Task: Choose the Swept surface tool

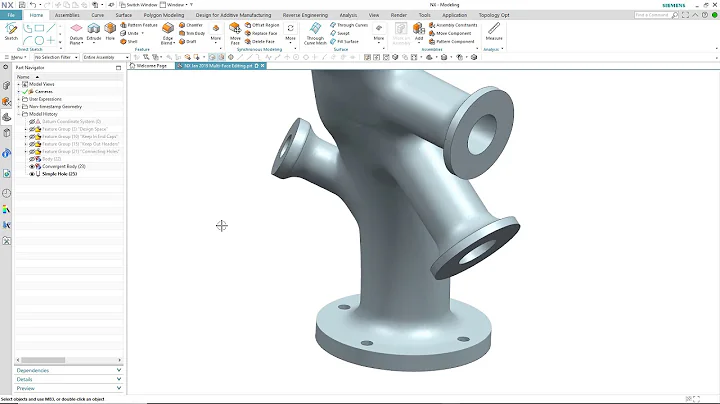Action: pyautogui.click(x=340, y=34)
